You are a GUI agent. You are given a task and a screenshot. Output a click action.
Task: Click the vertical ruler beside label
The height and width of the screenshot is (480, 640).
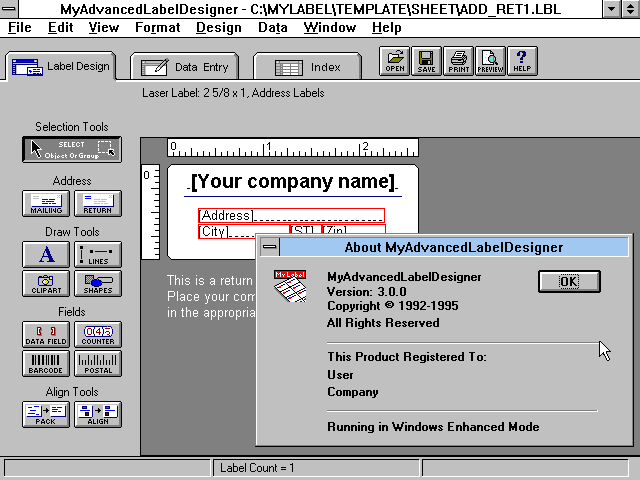pos(151,211)
